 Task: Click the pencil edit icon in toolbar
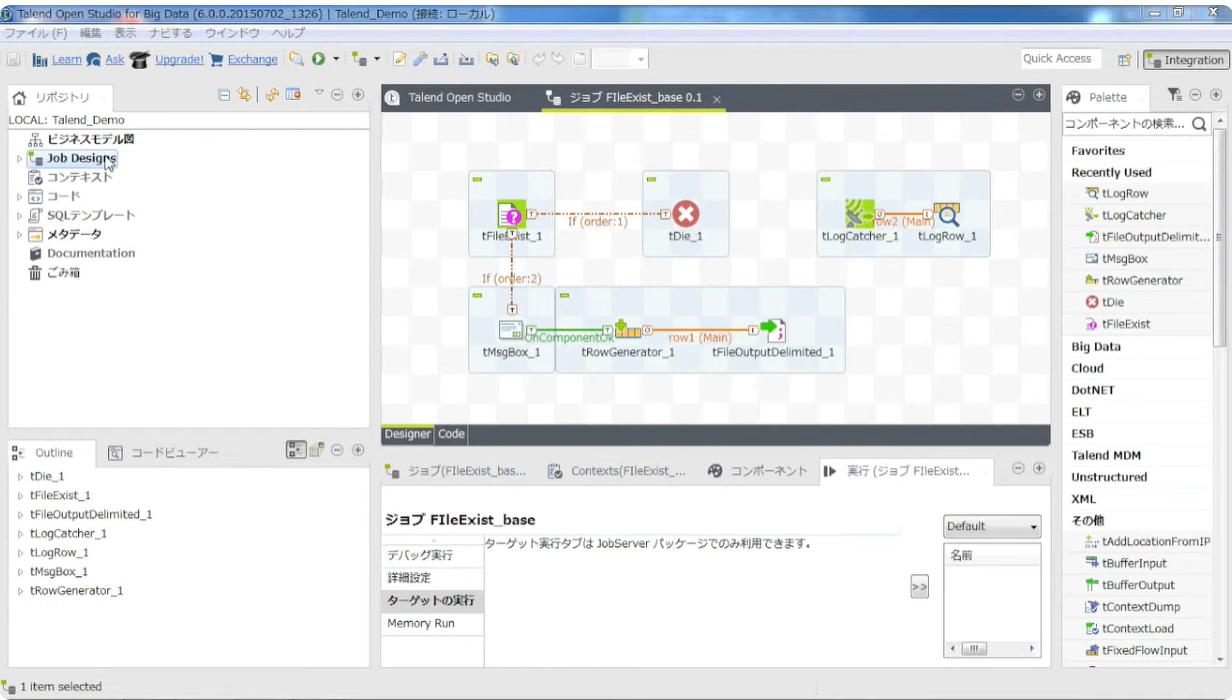[x=399, y=59]
